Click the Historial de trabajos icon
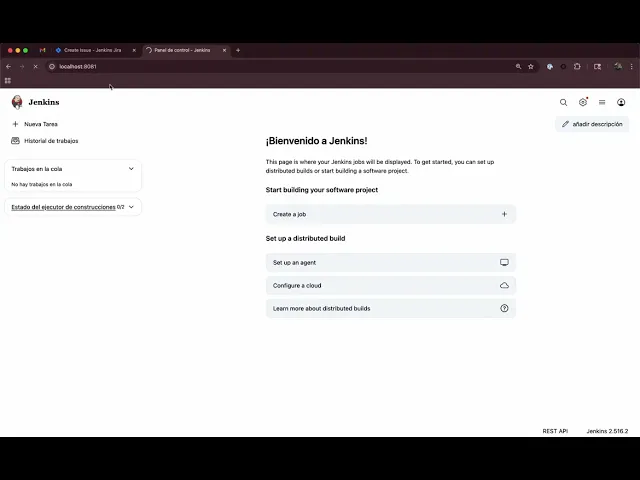The width and height of the screenshot is (640, 480). coord(16,141)
